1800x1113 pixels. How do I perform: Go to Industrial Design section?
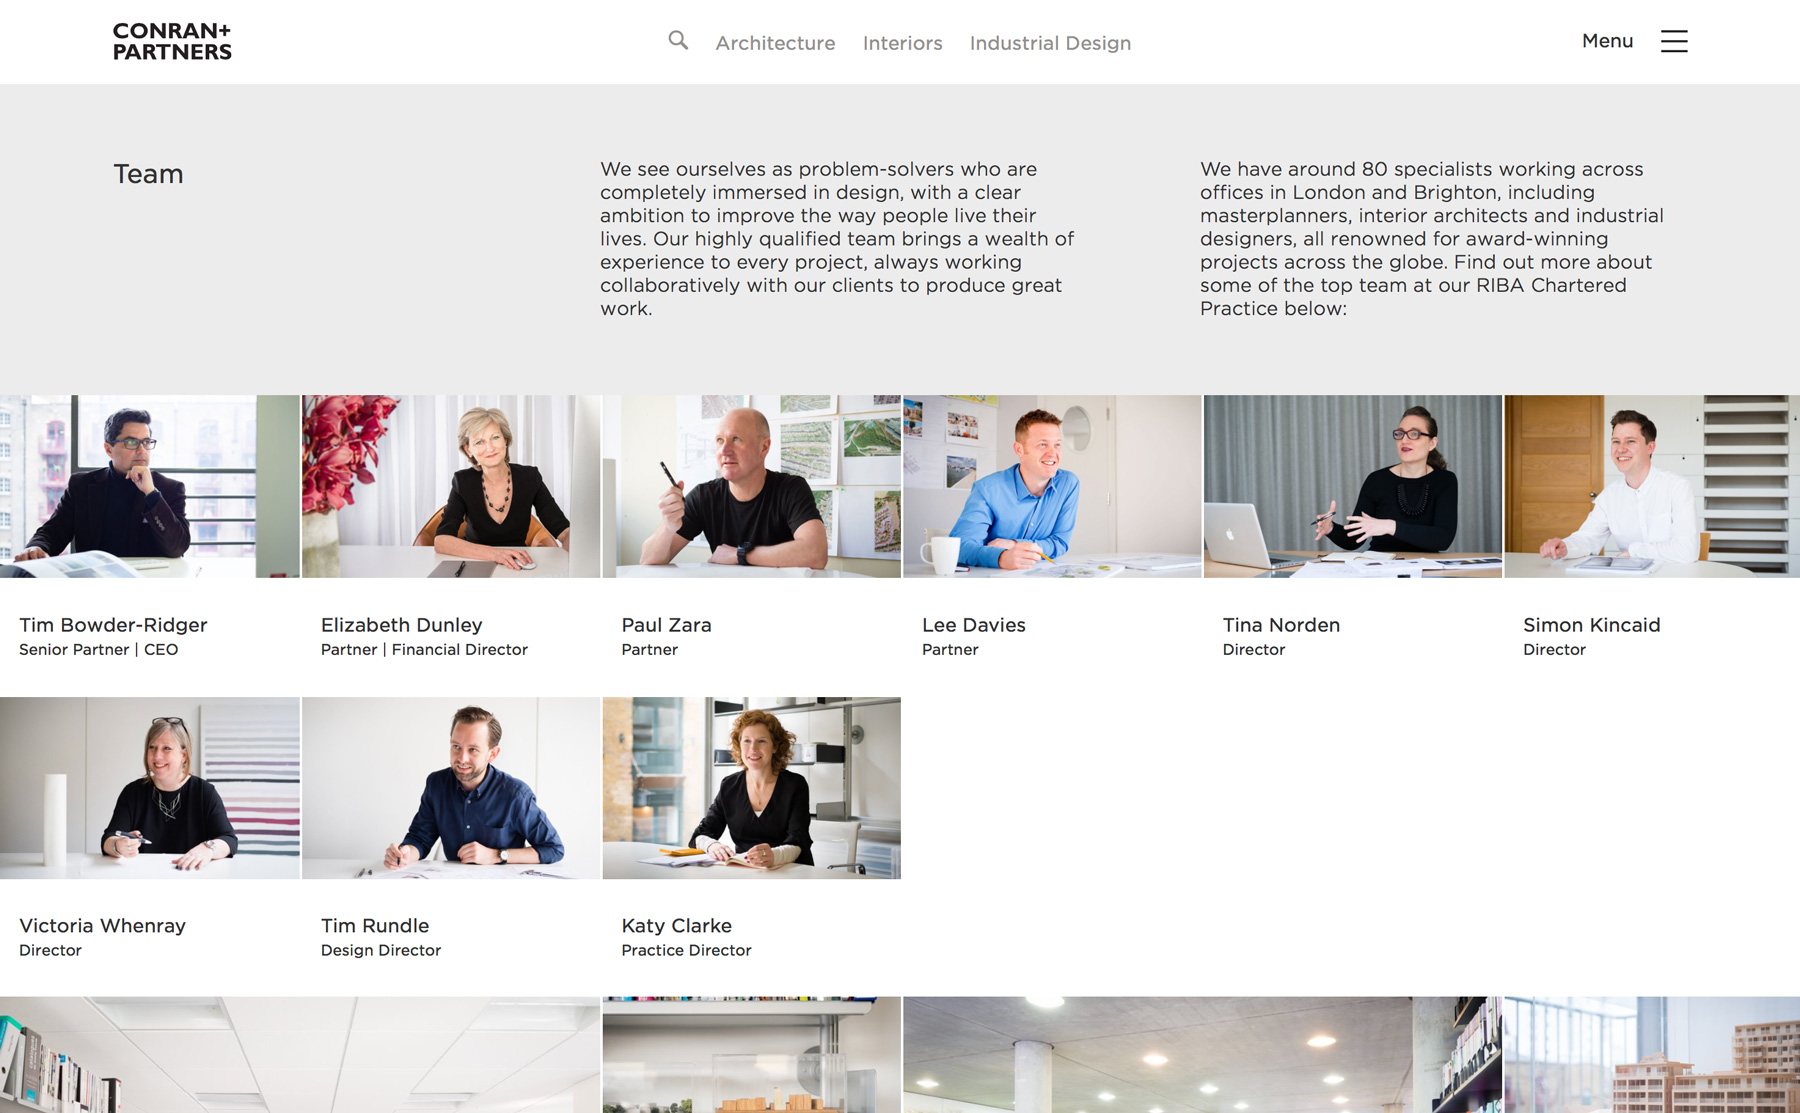1050,43
